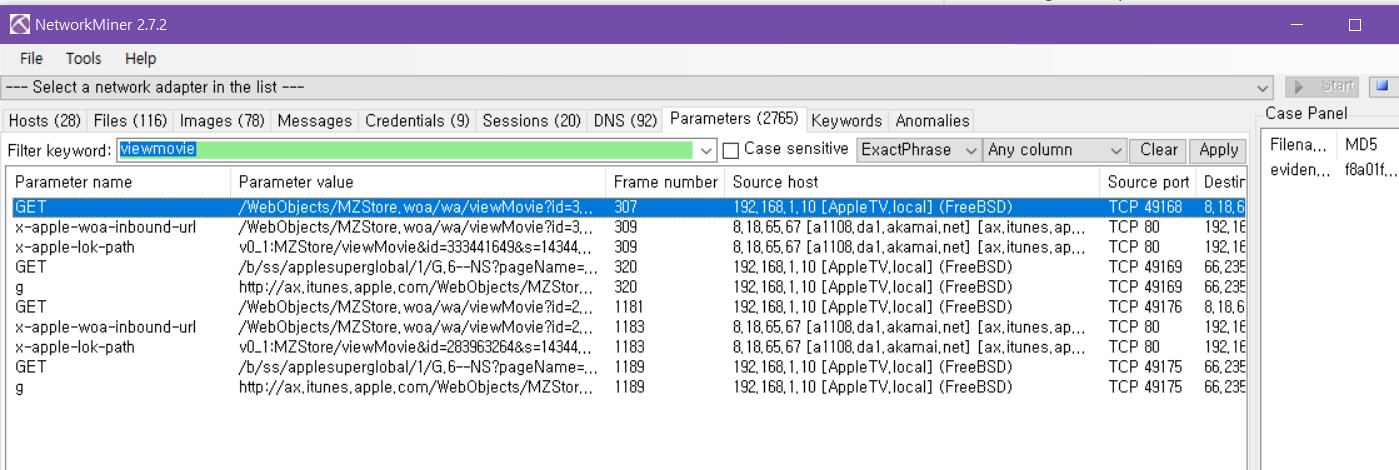Click the Apply filter button

(1218, 150)
